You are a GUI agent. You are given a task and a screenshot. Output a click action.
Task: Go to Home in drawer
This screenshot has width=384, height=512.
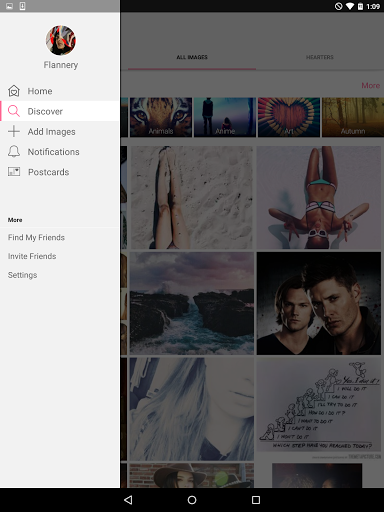click(x=60, y=91)
